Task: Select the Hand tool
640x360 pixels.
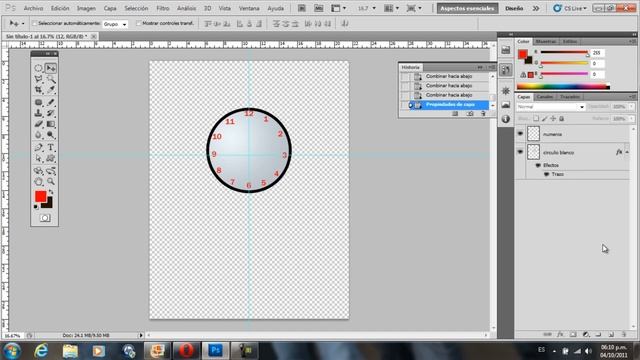Action: [38, 181]
